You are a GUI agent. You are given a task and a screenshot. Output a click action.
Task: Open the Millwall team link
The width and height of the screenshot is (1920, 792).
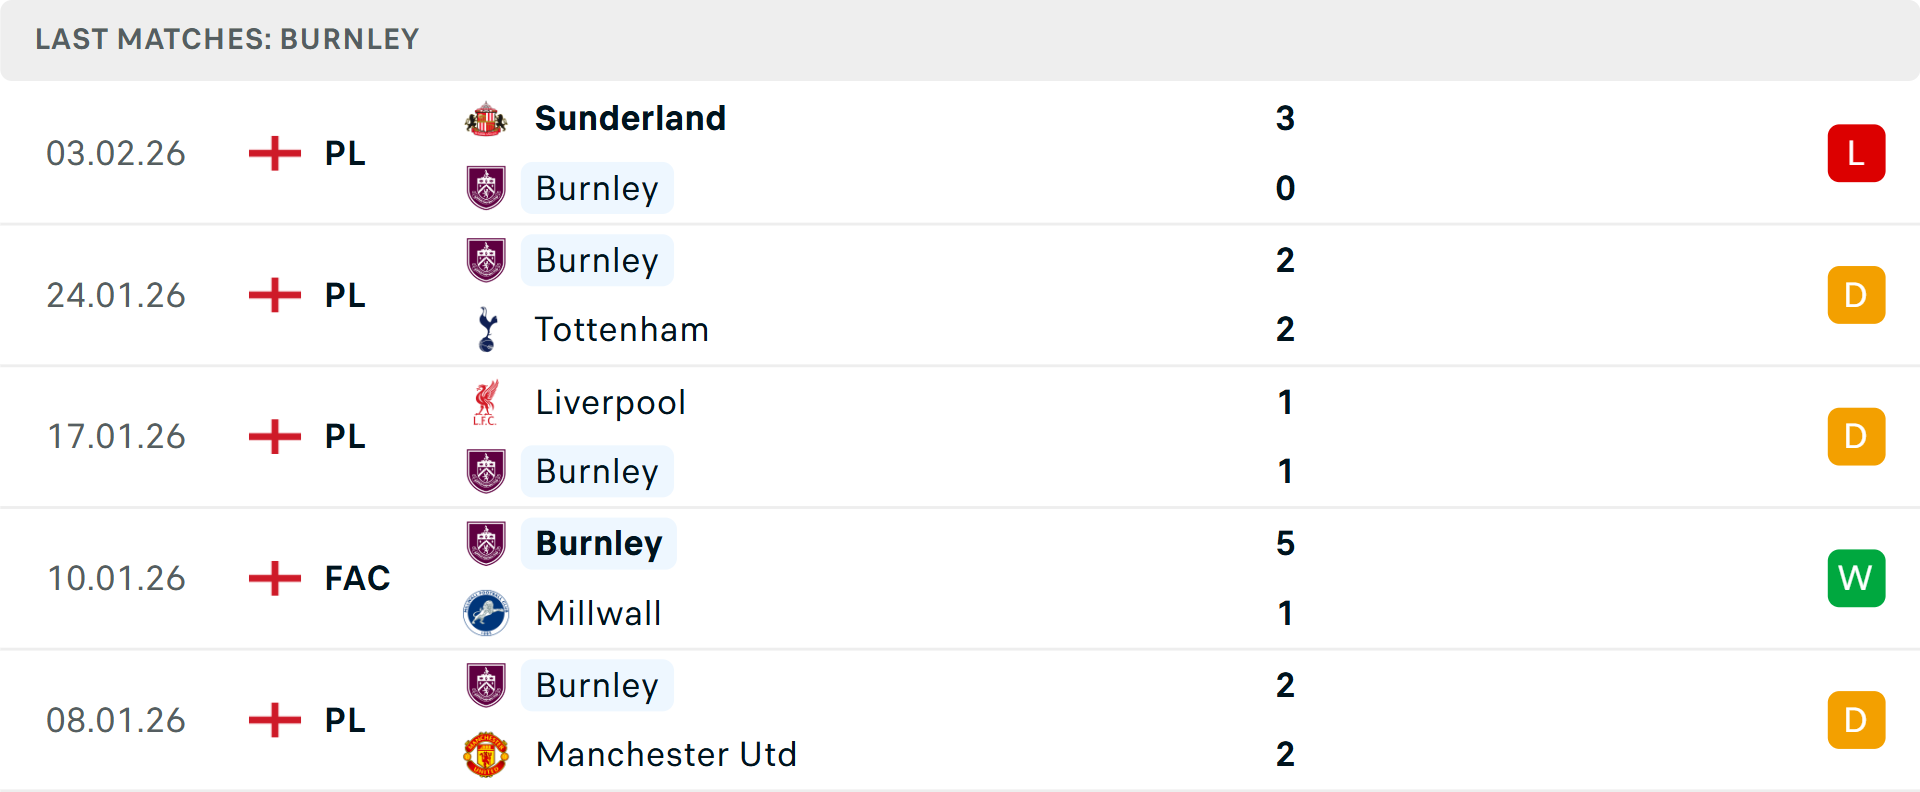tap(598, 613)
